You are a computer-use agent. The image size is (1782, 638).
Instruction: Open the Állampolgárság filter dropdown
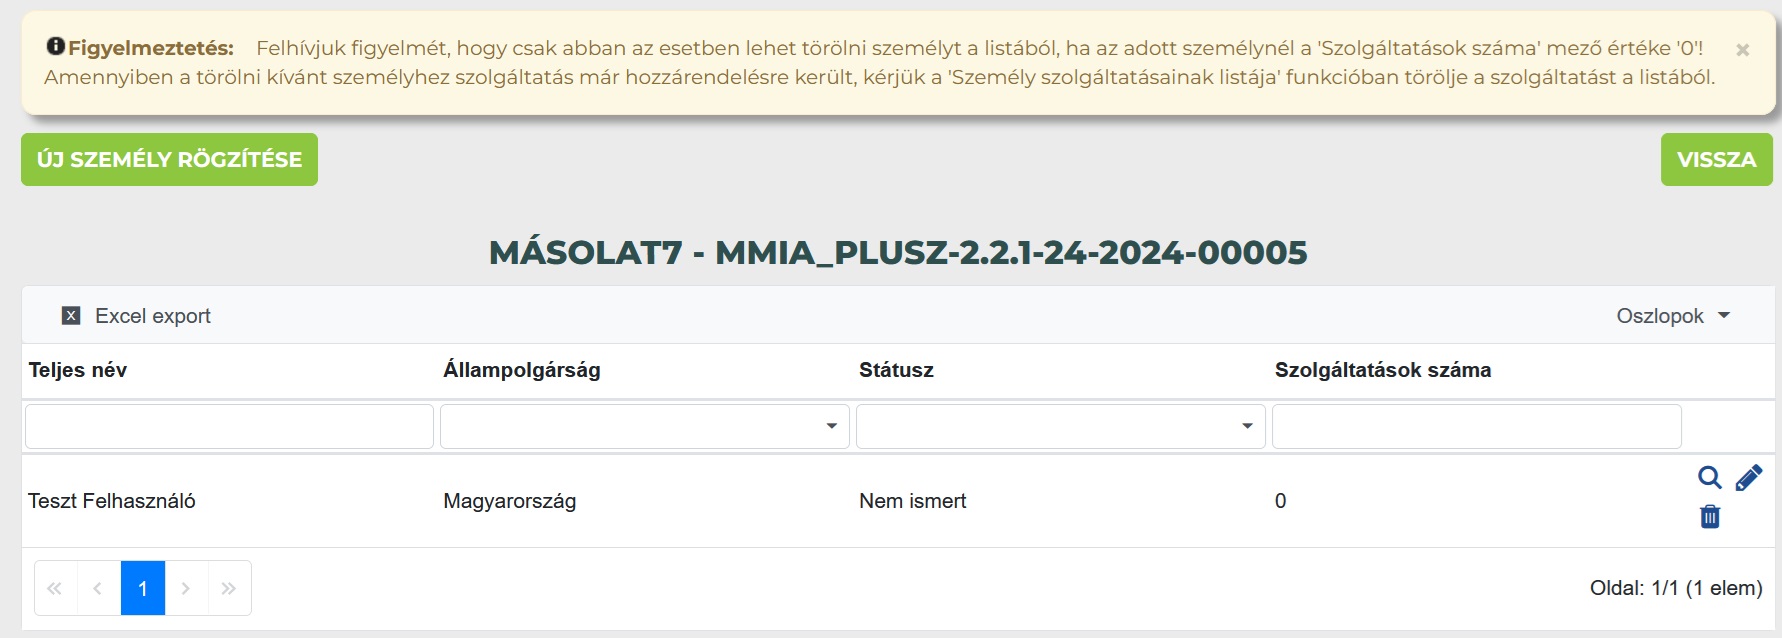(x=644, y=426)
